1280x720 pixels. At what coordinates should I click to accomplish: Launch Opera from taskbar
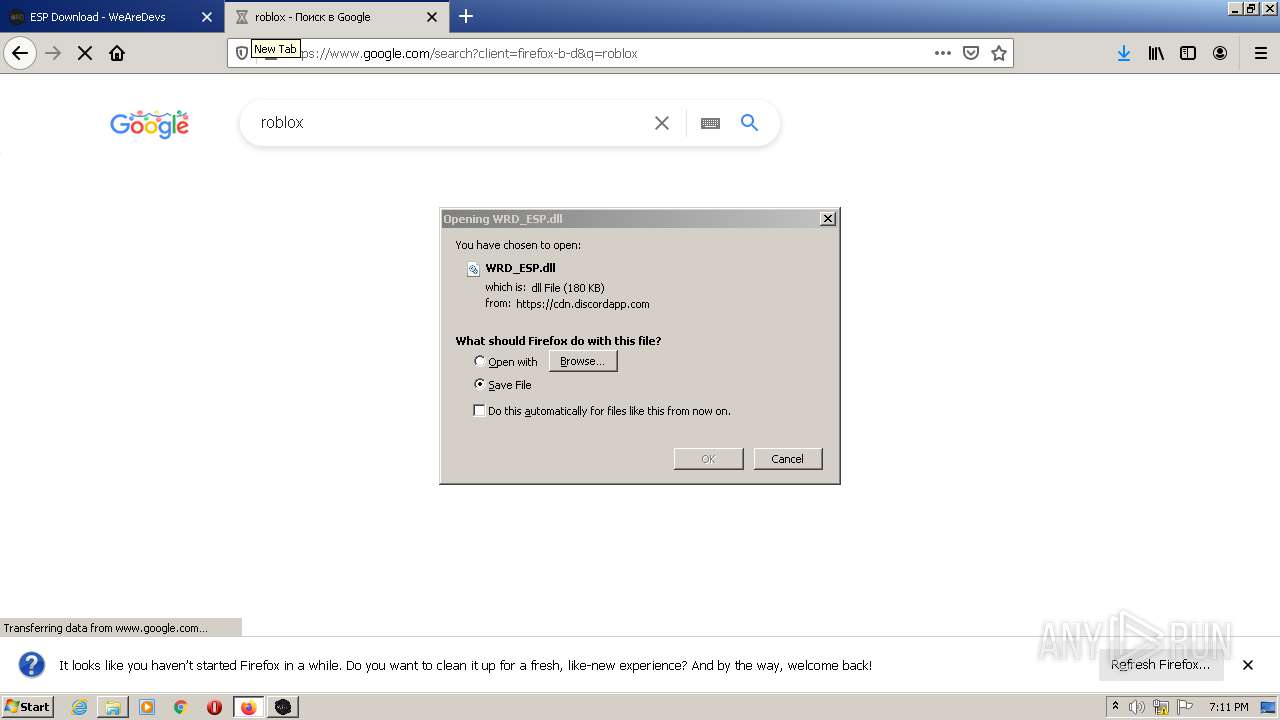point(214,707)
